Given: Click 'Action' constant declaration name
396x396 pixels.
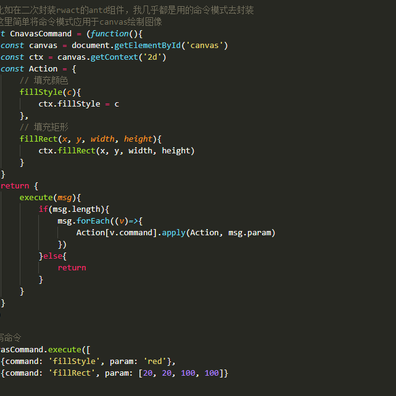Looking at the screenshot, I should pos(43,69).
